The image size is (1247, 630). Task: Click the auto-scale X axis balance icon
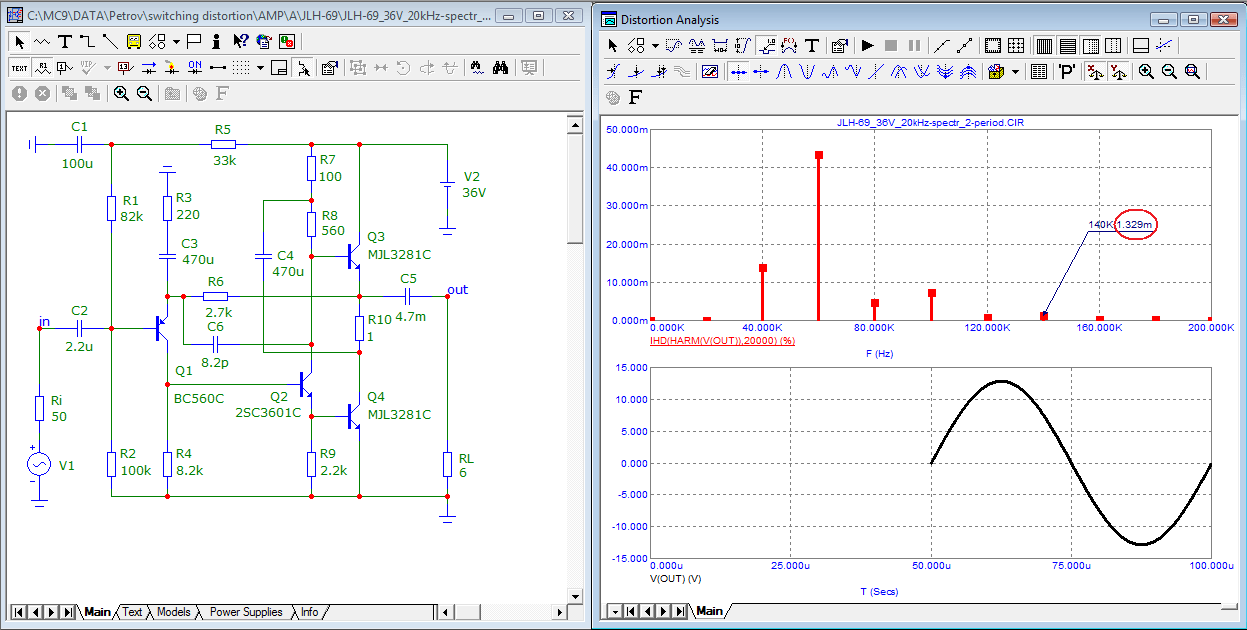click(x=1096, y=72)
